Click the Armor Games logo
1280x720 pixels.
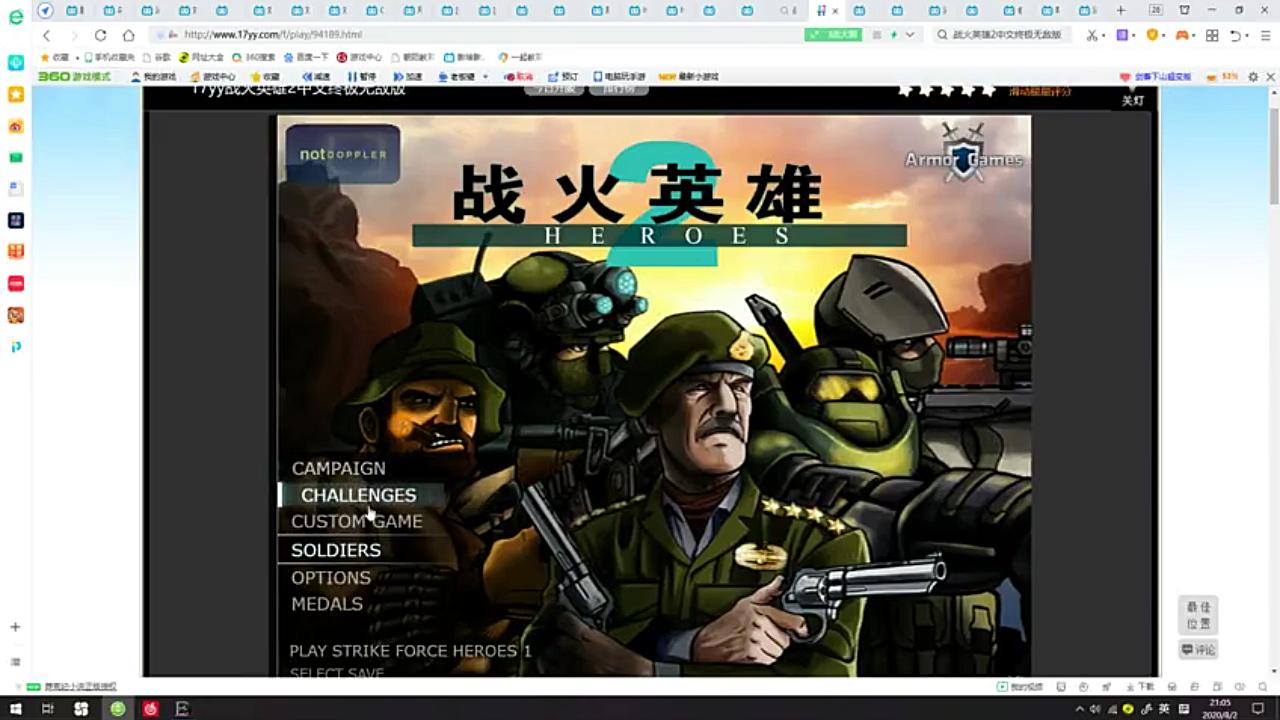pyautogui.click(x=964, y=153)
